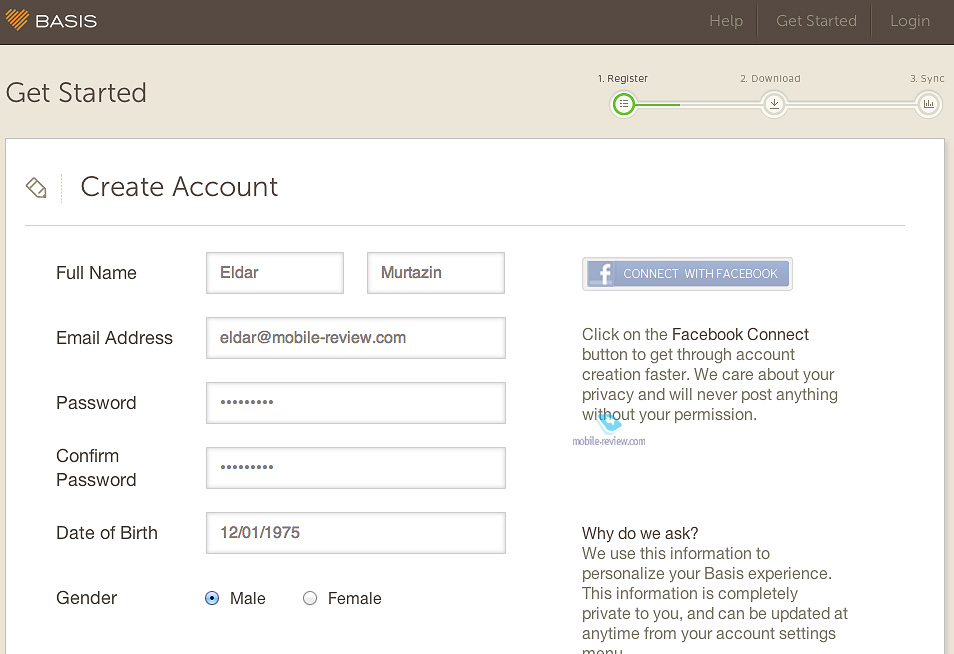
Task: Select the Female gender option
Action: pos(310,598)
